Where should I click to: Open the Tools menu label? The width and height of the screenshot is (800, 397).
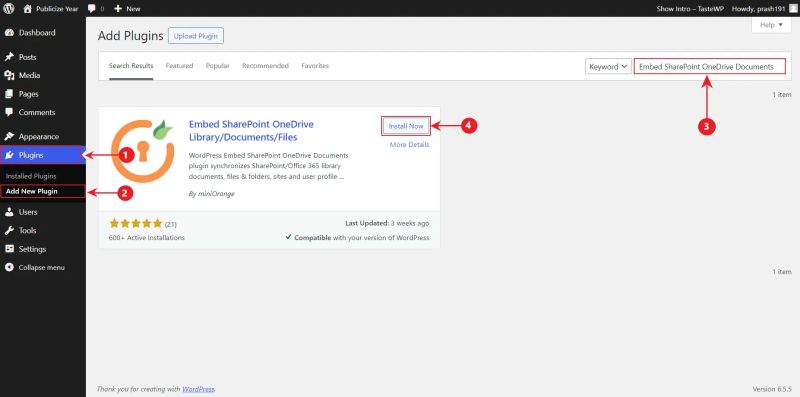coord(28,231)
